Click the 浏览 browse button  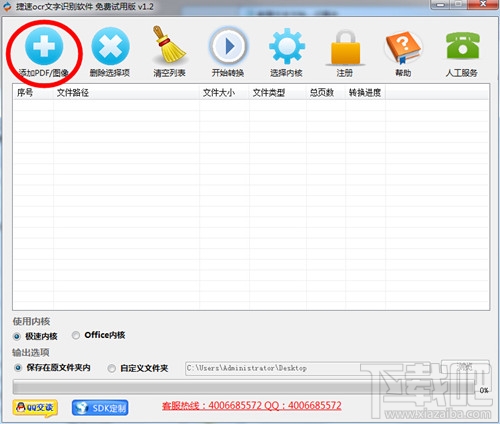coord(465,367)
